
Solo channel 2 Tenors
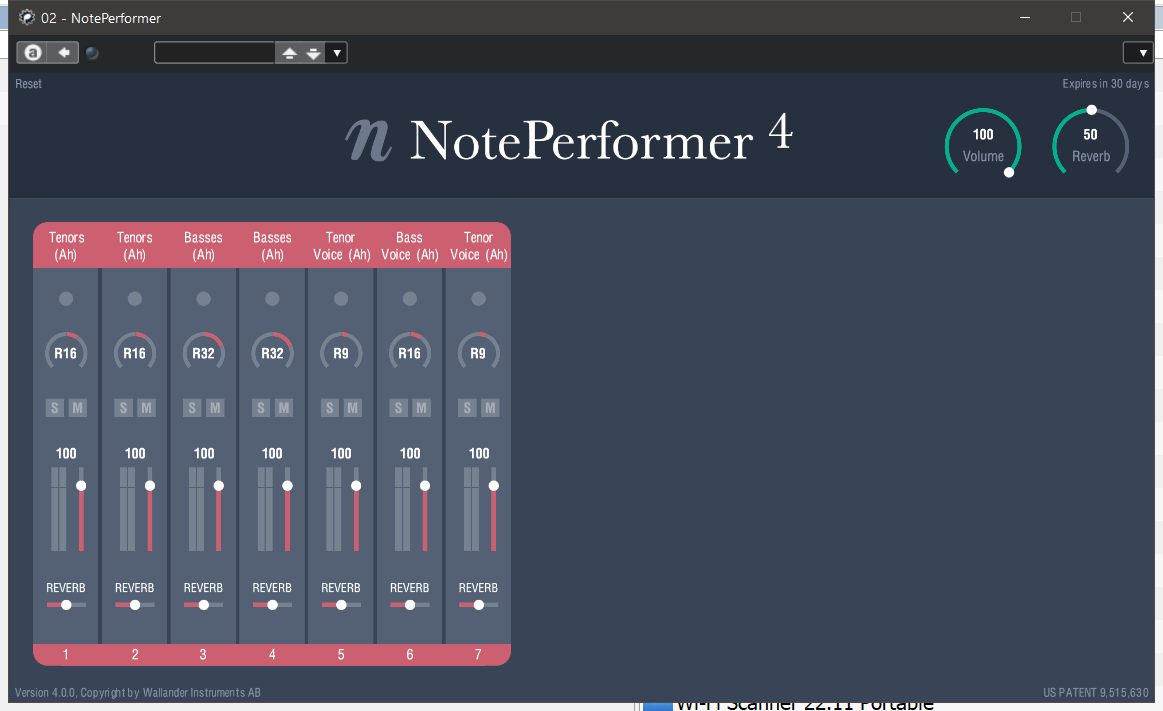[x=123, y=408]
